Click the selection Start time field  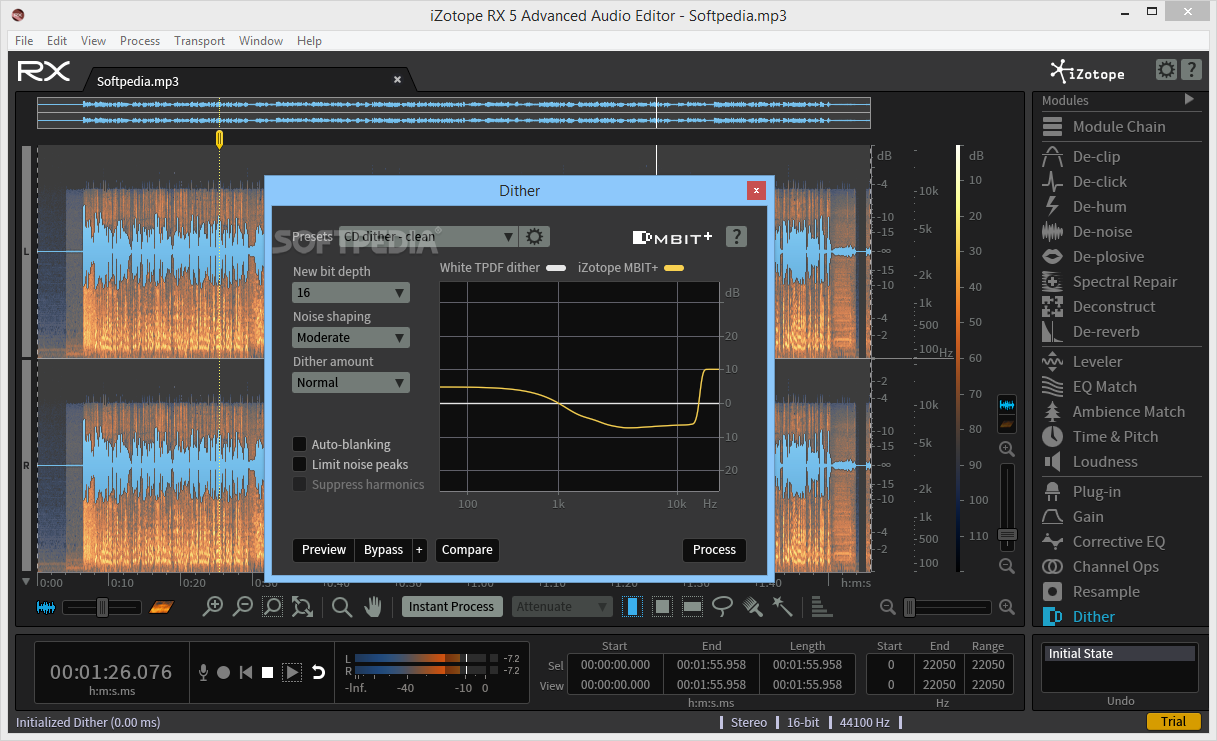click(615, 665)
